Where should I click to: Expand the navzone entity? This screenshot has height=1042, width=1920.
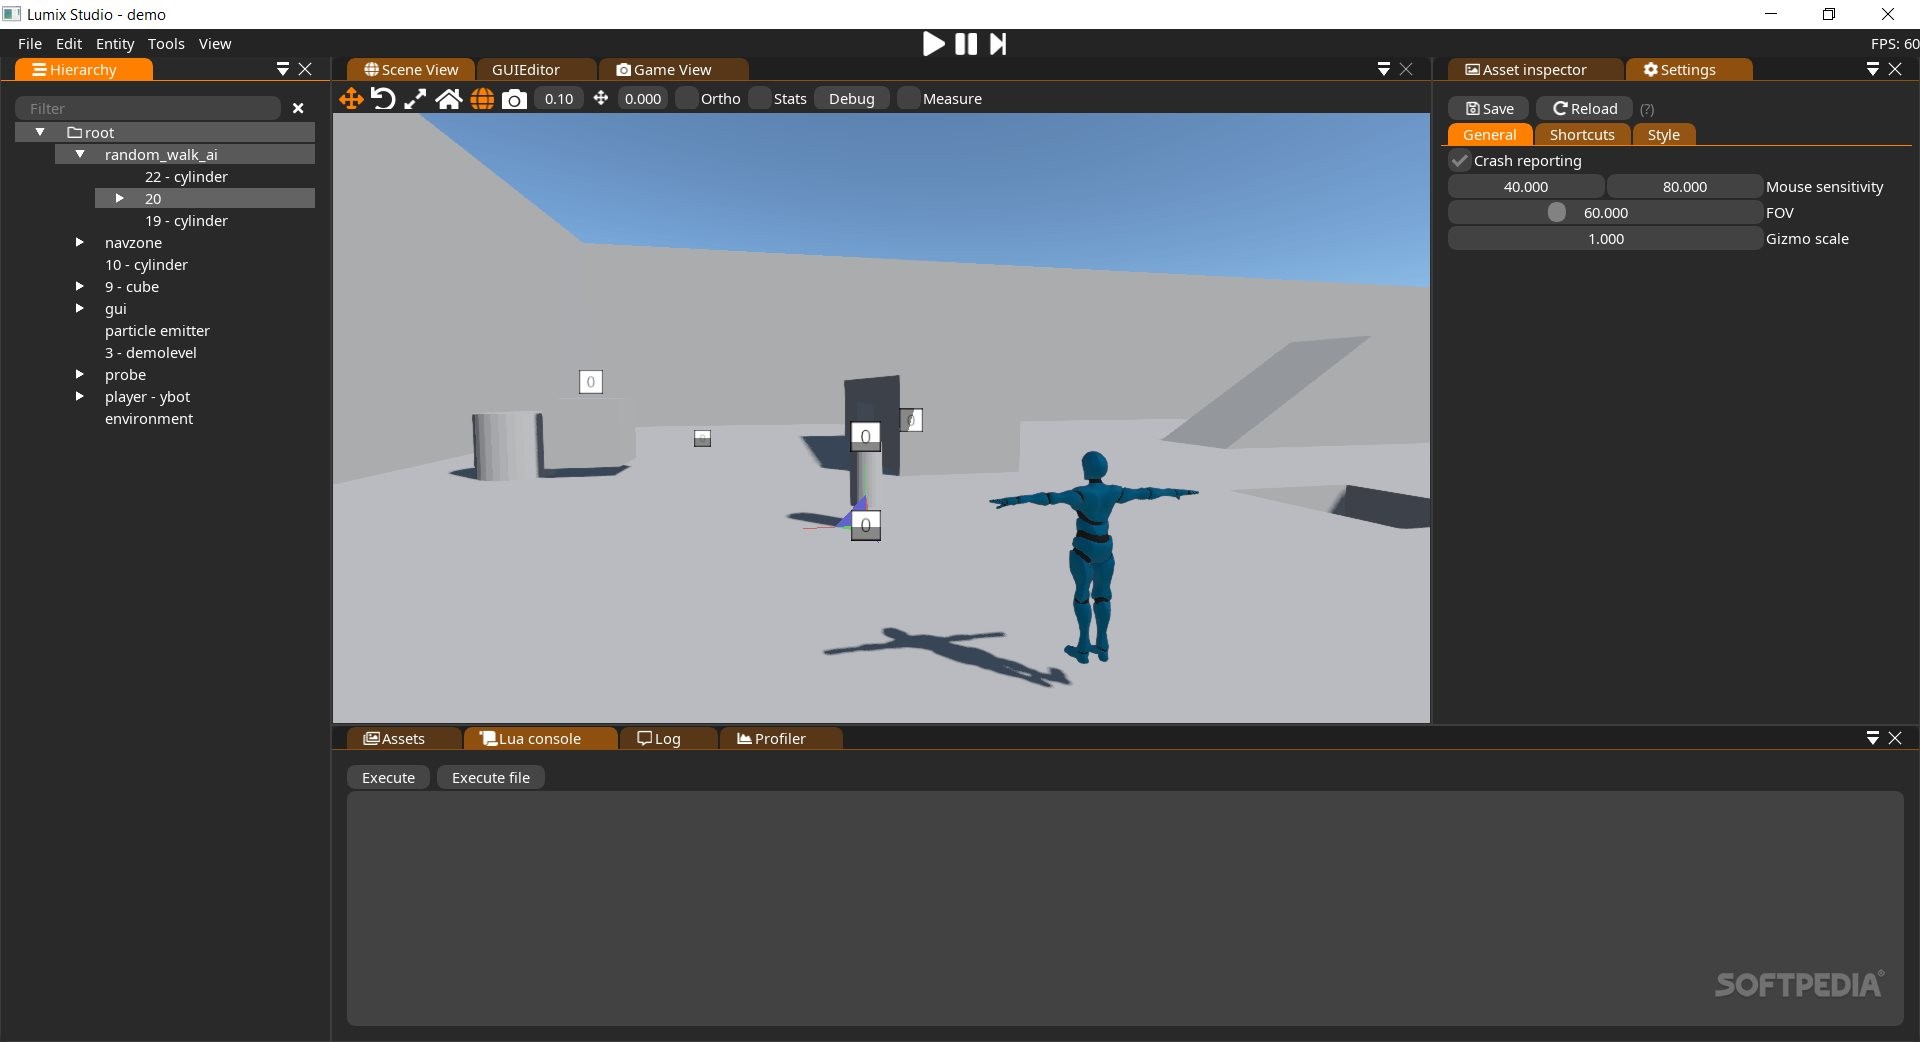point(80,242)
